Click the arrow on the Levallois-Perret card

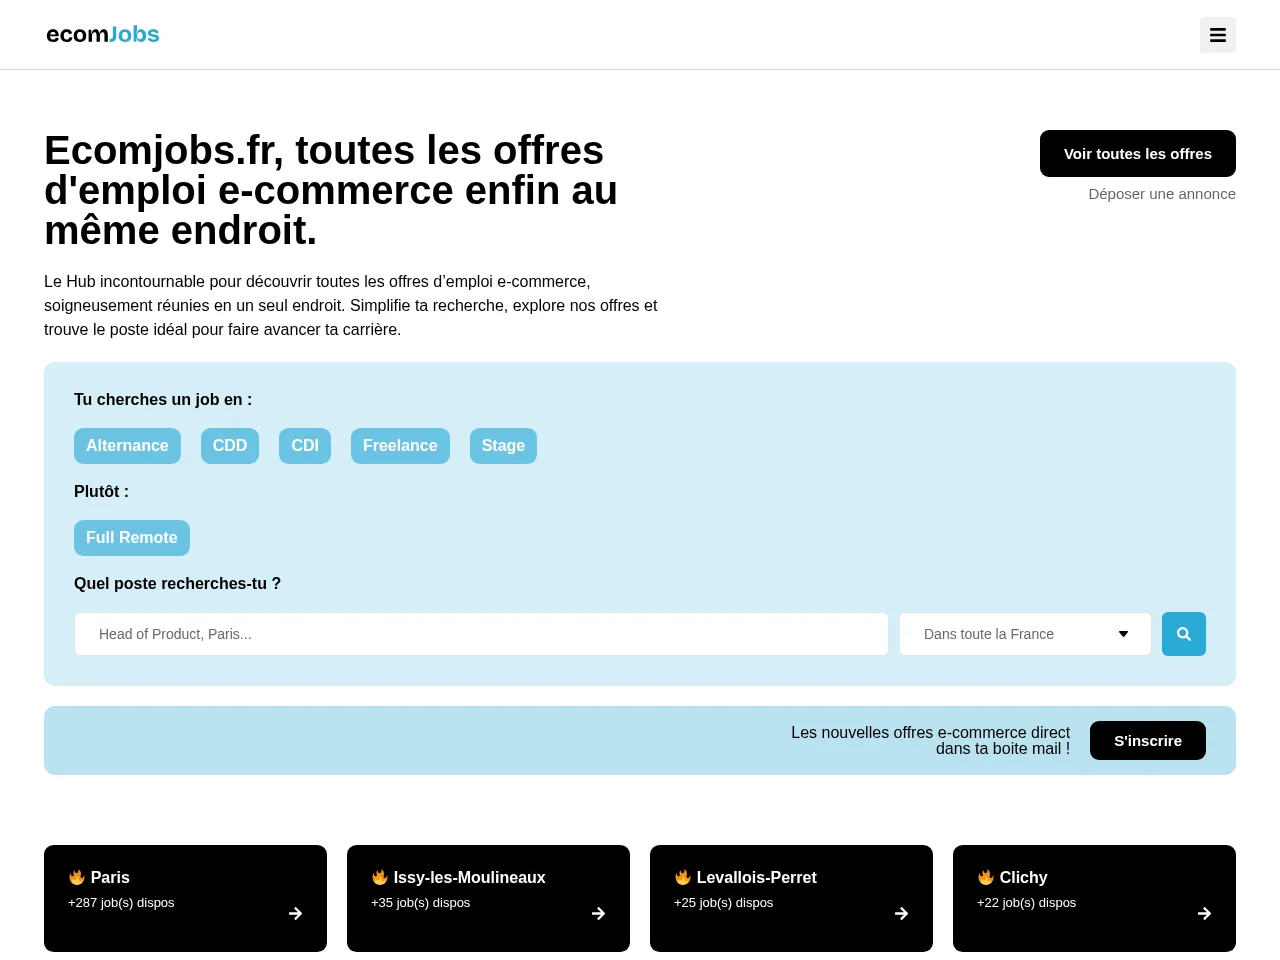pos(901,913)
